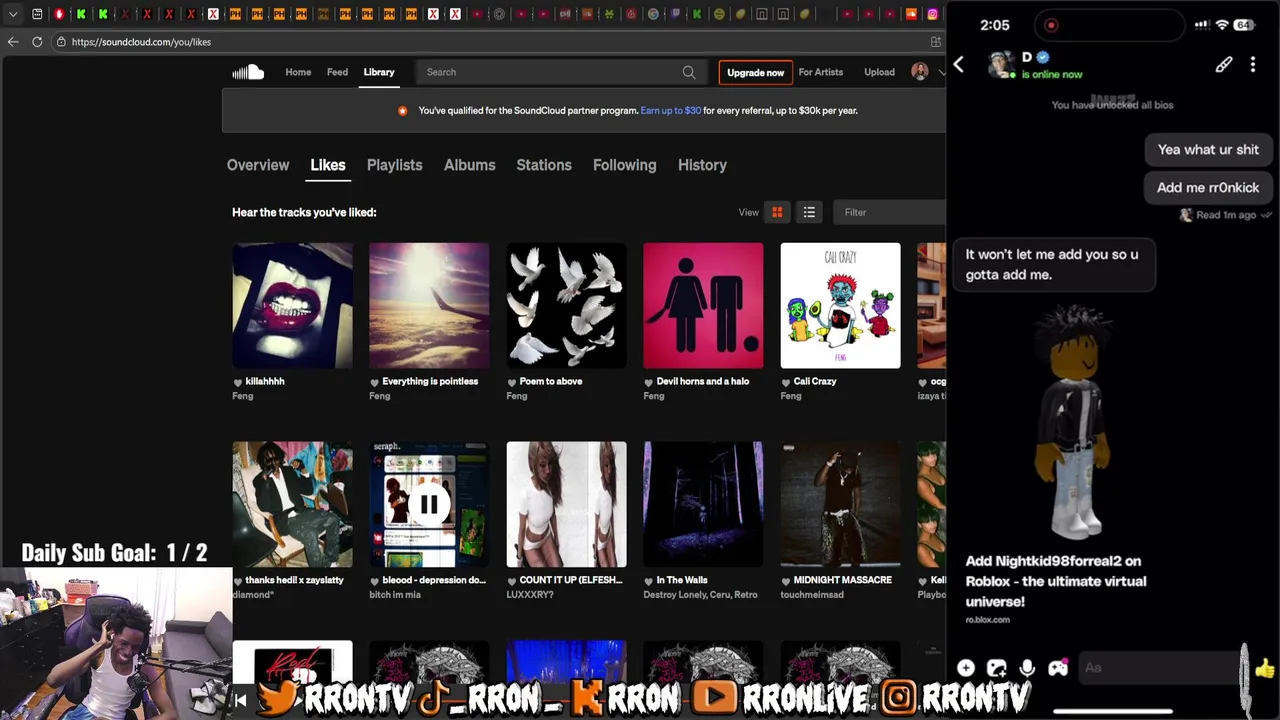
Task: Click the Add me rr0nkick message bubble
Action: pyautogui.click(x=1208, y=188)
